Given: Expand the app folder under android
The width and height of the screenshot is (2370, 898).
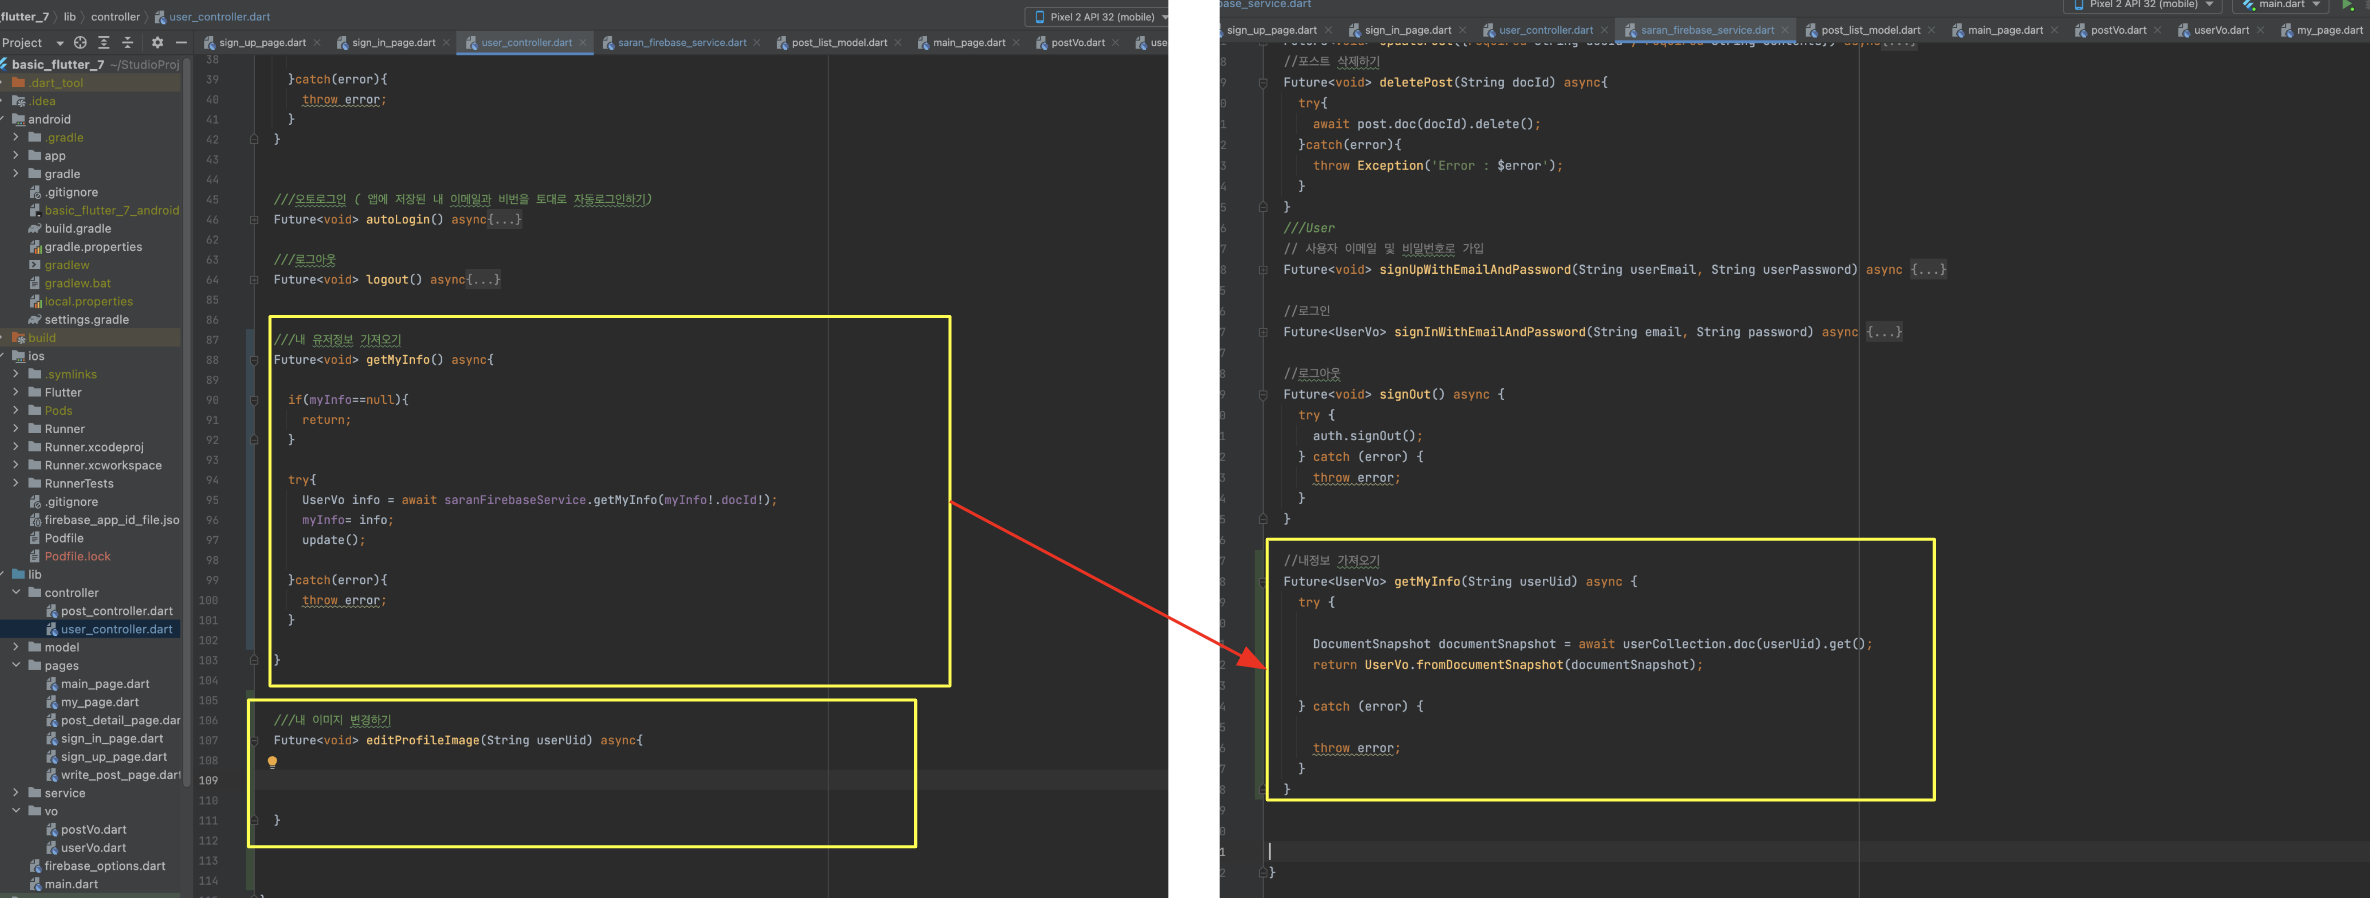Looking at the screenshot, I should (16, 156).
